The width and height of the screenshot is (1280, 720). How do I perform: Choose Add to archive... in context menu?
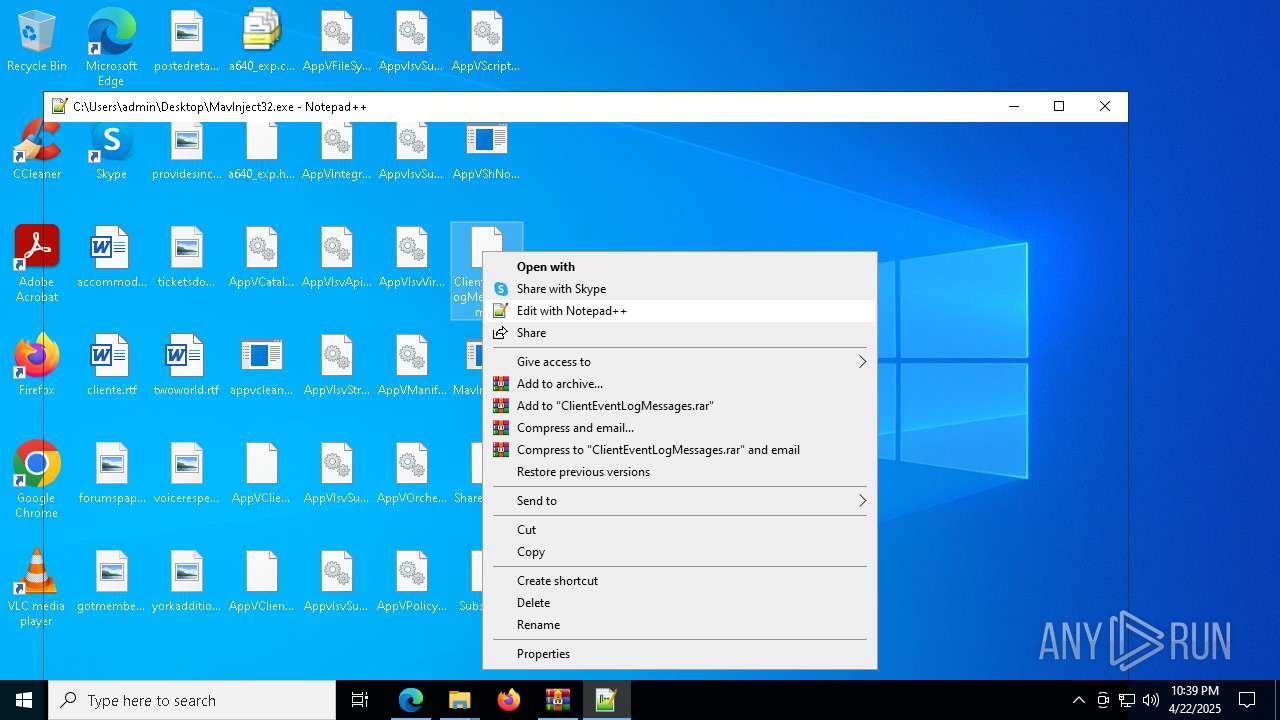click(x=680, y=384)
